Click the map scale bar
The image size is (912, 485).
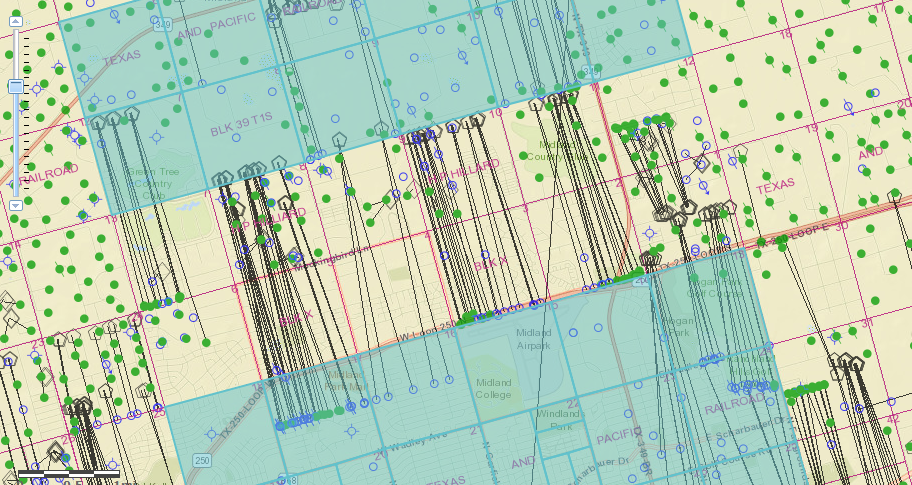coord(69,473)
